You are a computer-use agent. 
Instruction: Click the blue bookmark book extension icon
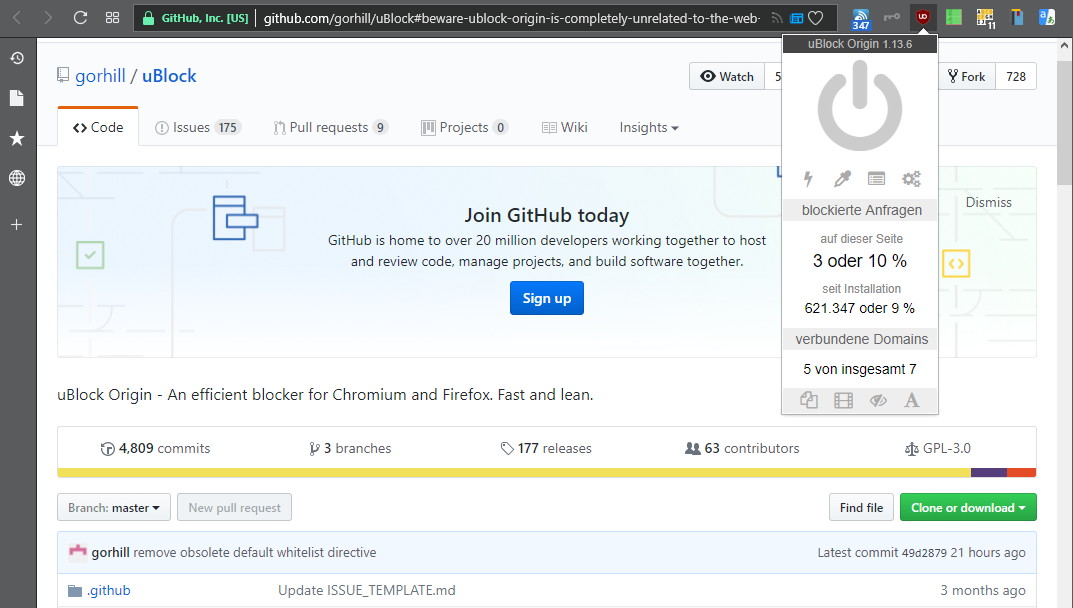click(x=1017, y=17)
